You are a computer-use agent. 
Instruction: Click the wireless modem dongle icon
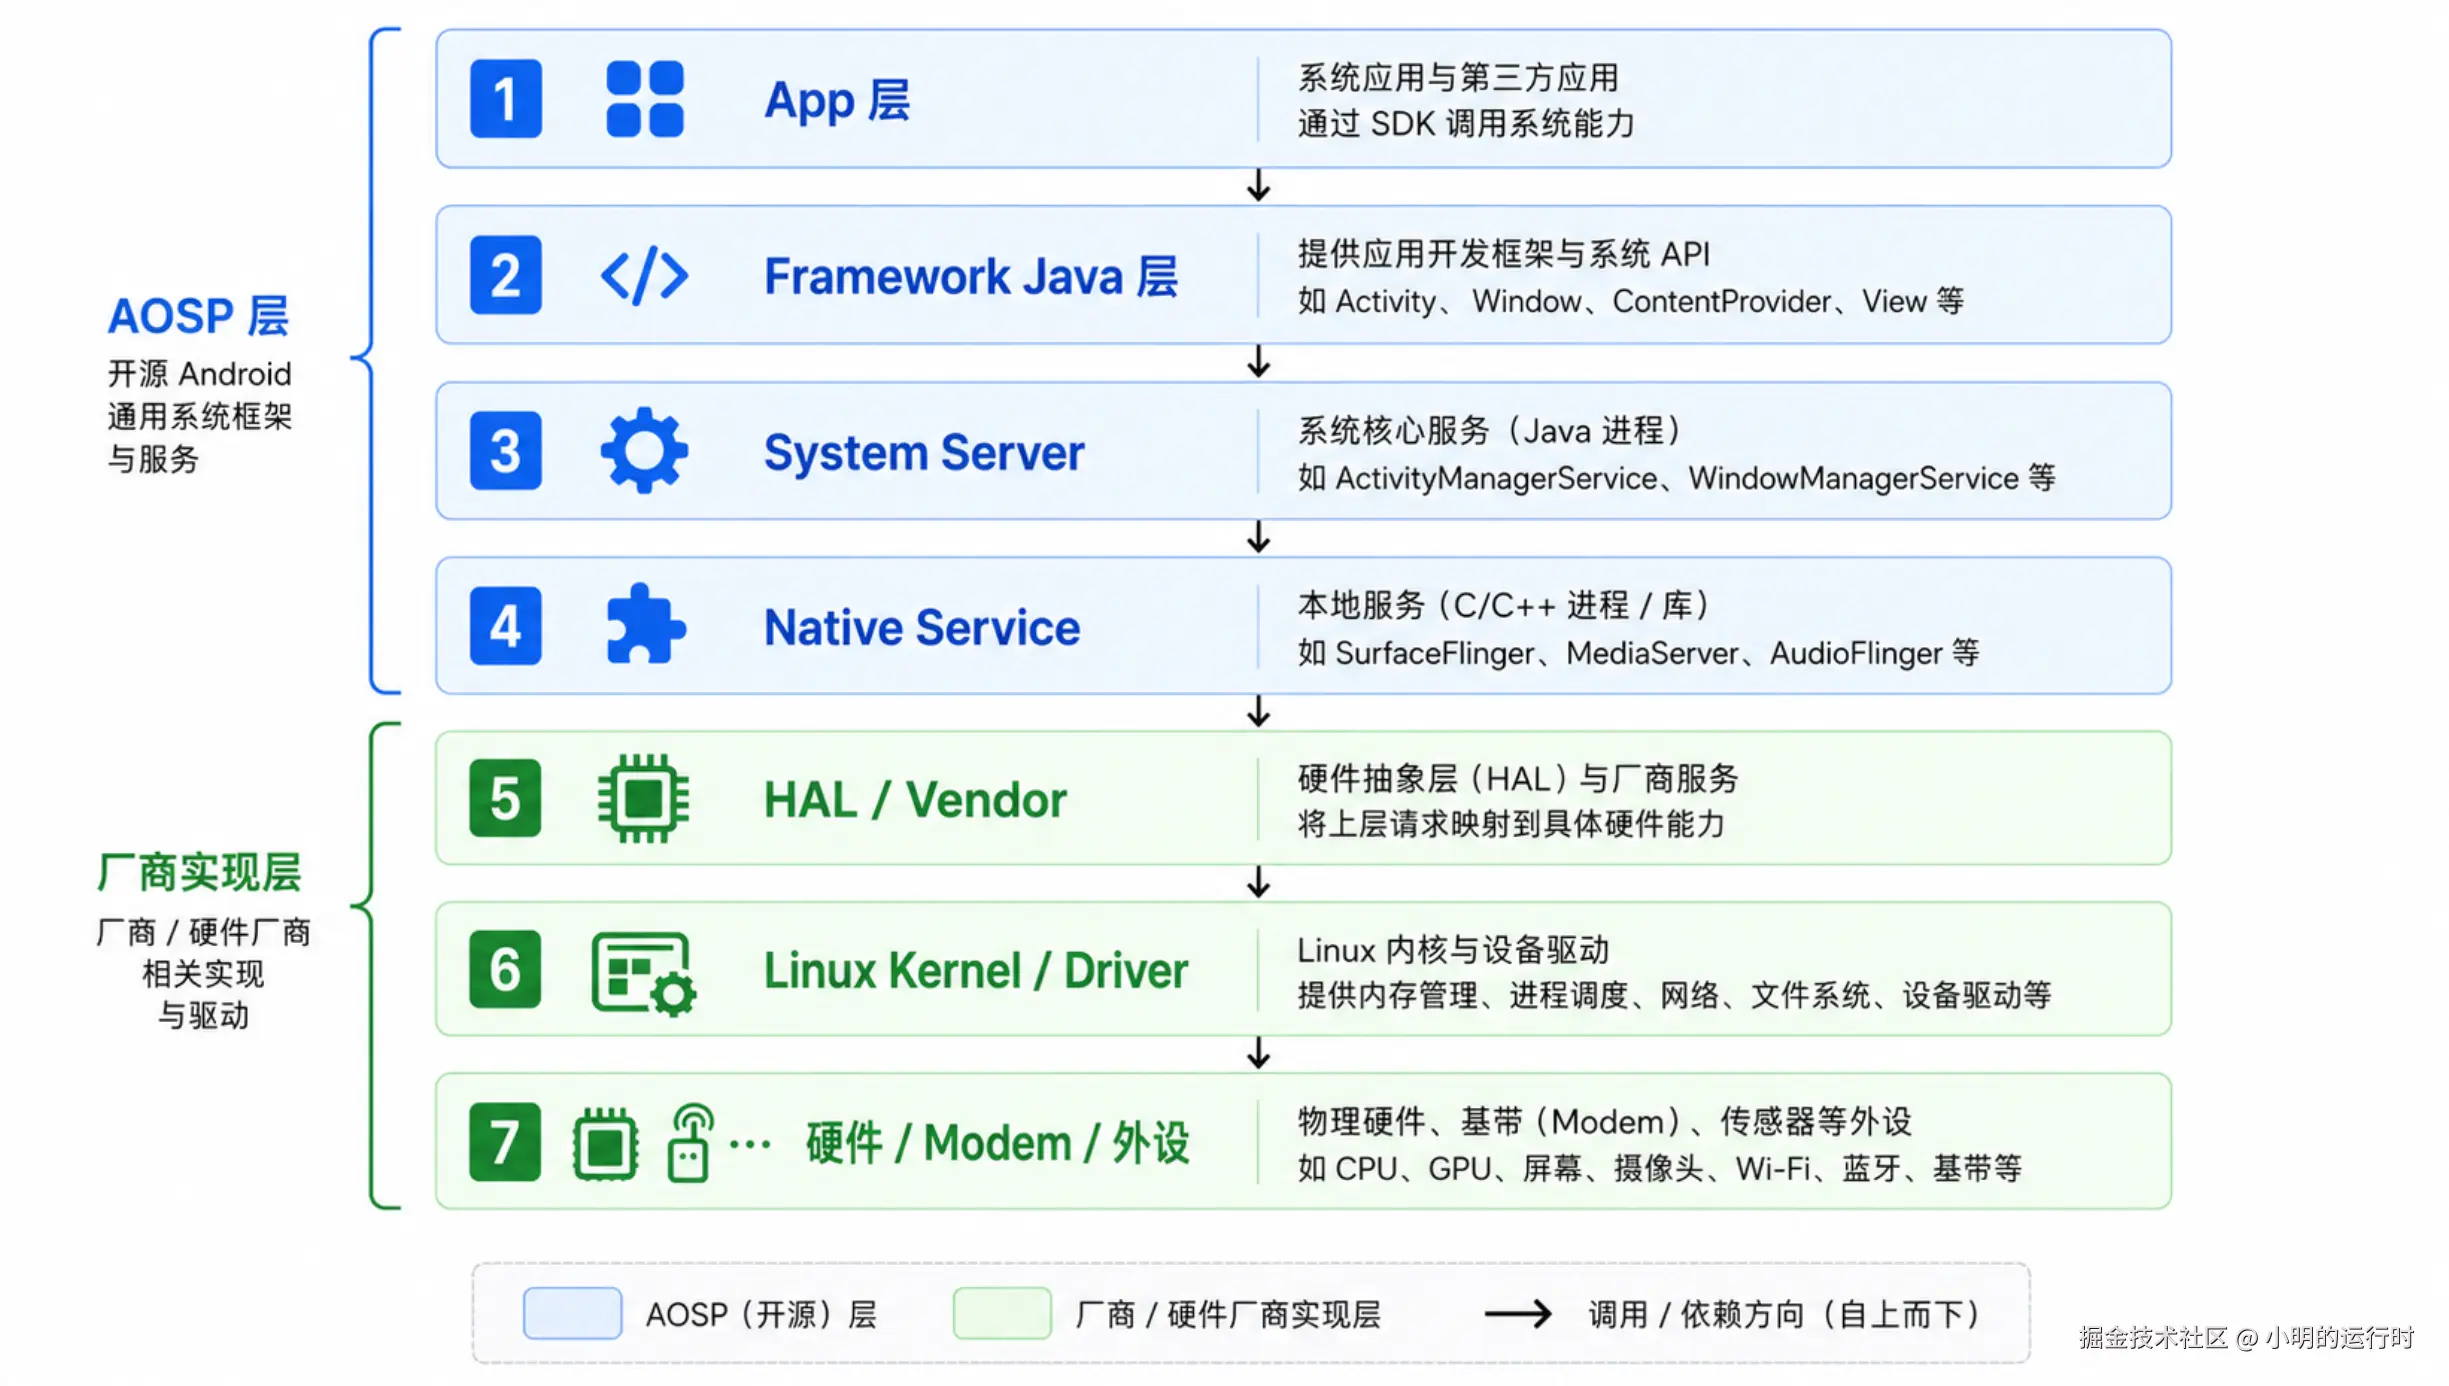690,1143
